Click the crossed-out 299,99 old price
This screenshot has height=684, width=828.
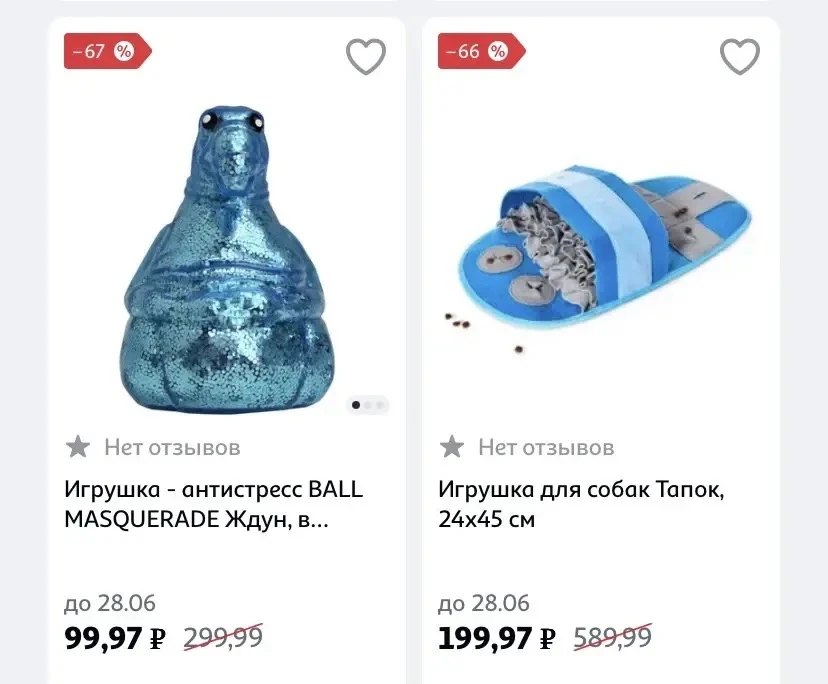tap(223, 638)
